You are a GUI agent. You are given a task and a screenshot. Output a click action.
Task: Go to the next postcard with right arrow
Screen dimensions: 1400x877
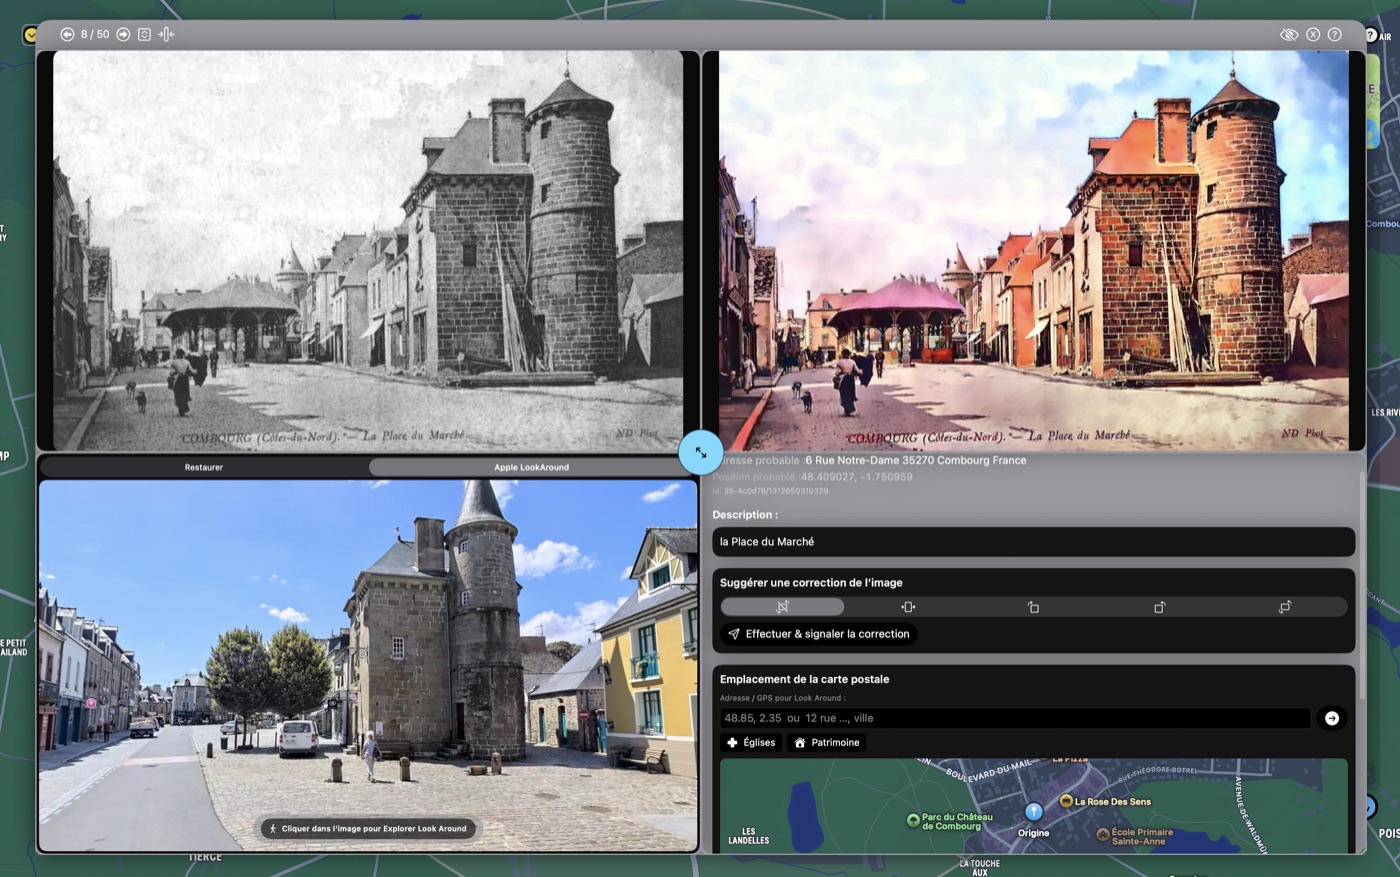click(123, 34)
